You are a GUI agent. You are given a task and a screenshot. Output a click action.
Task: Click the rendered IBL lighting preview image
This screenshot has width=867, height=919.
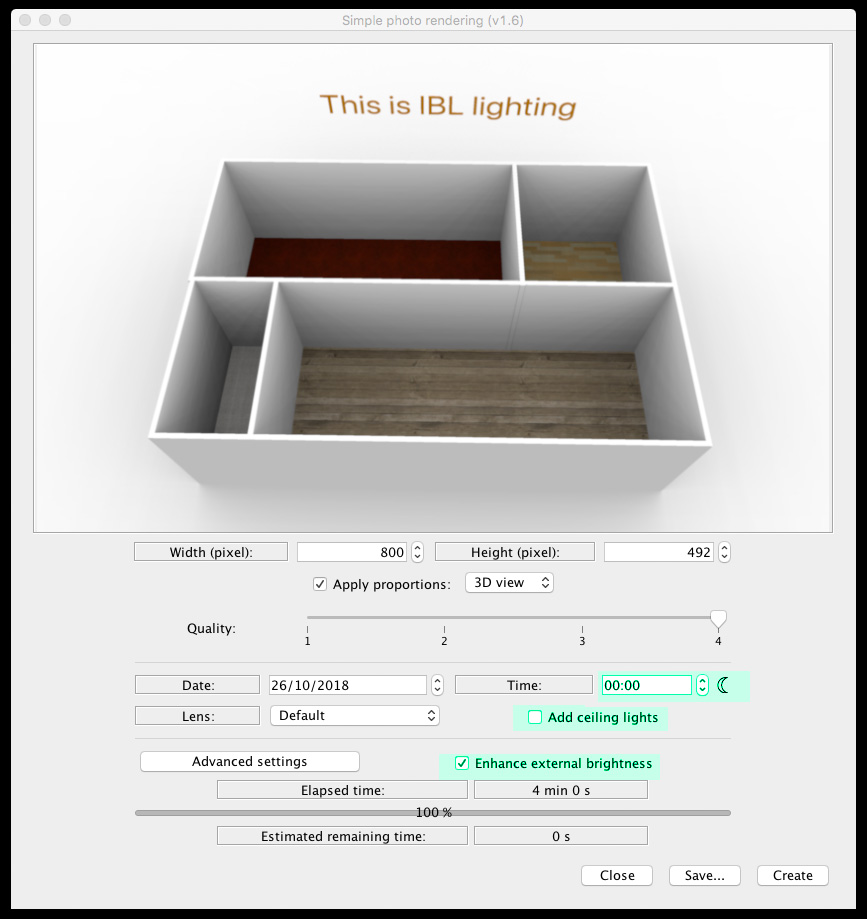pos(433,288)
